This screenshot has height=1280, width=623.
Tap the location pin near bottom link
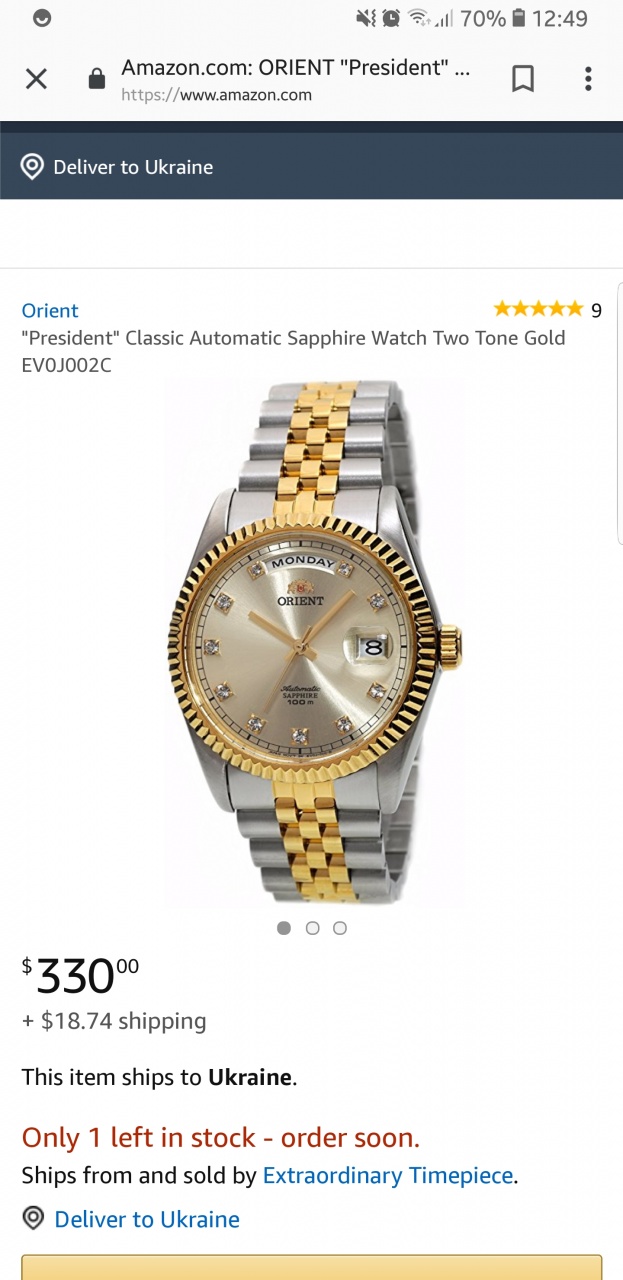click(33, 1218)
